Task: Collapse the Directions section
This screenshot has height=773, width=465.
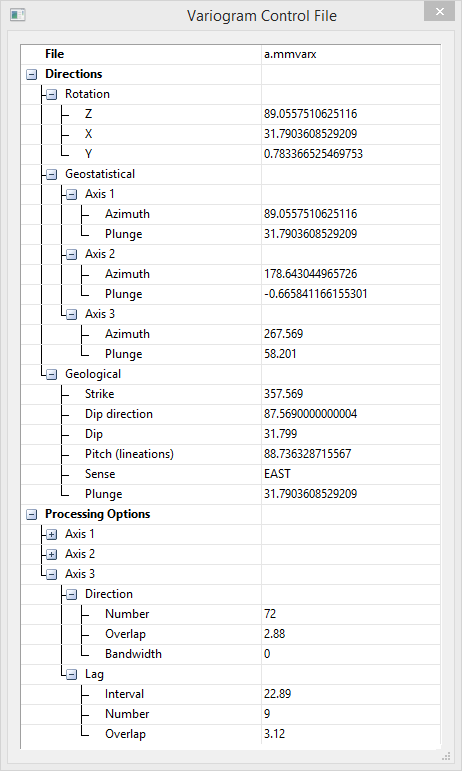Action: click(x=32, y=74)
